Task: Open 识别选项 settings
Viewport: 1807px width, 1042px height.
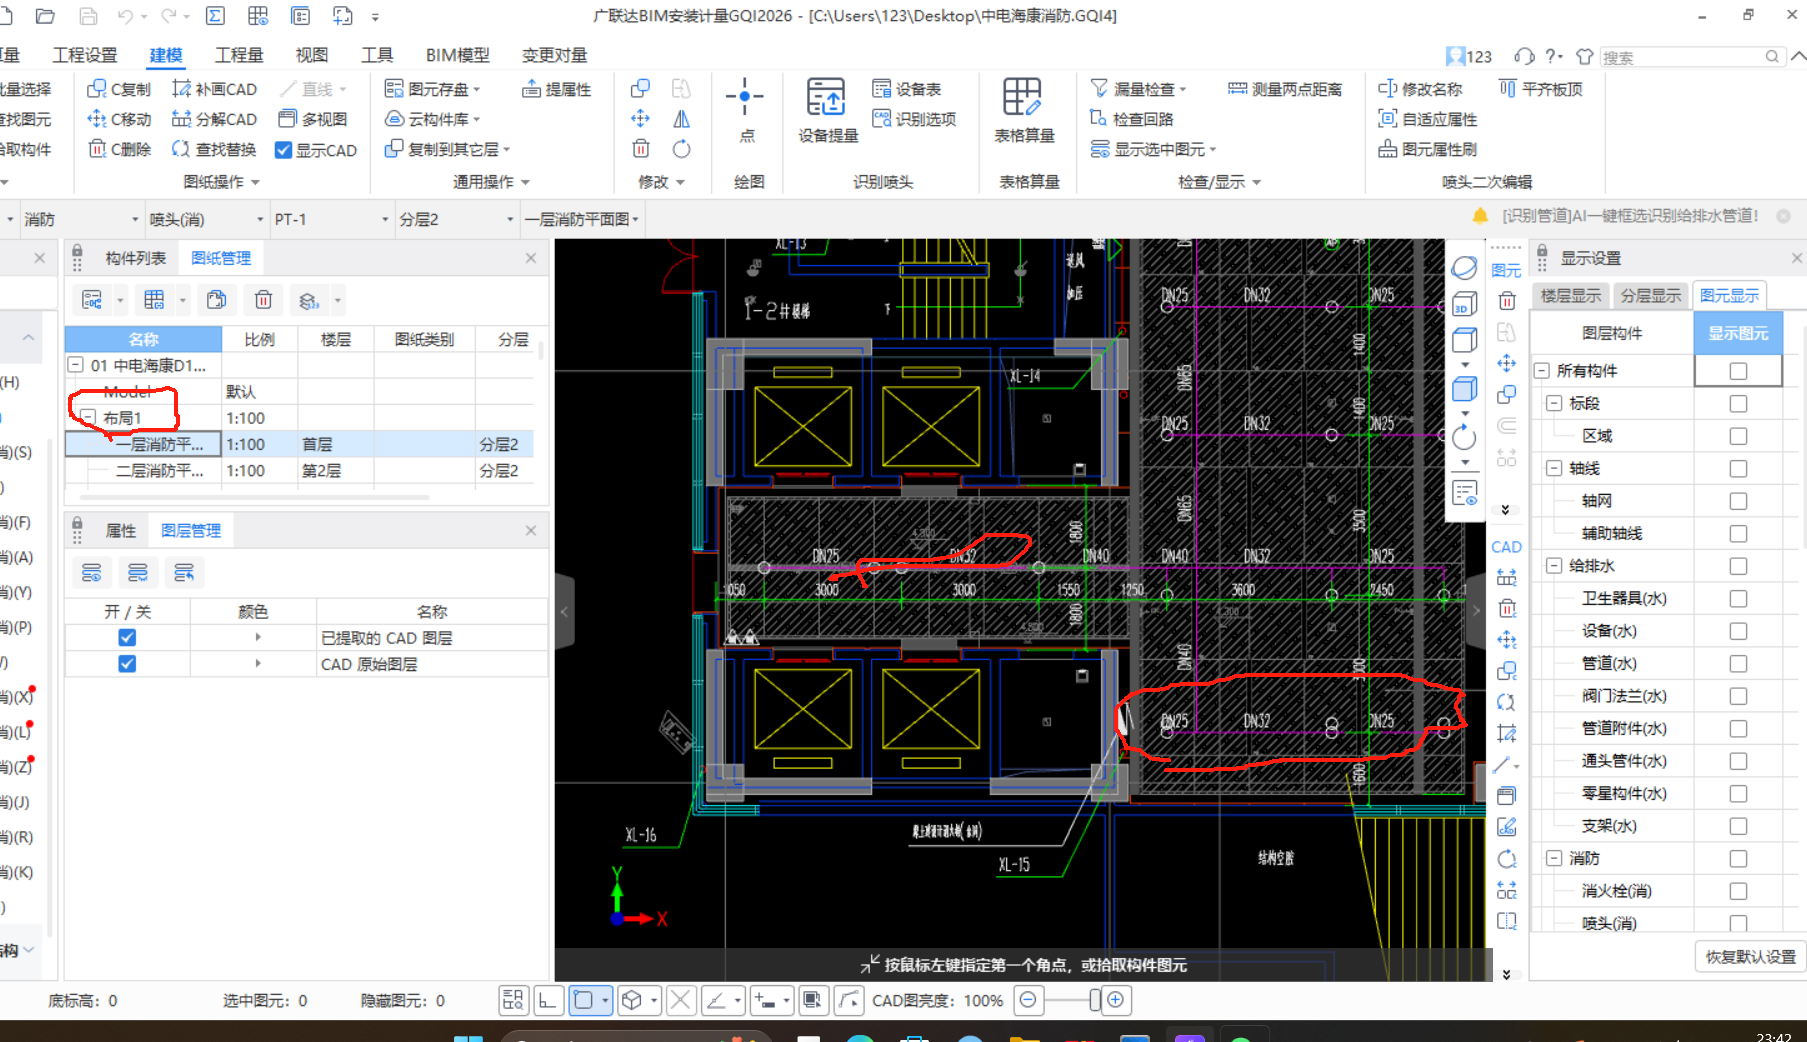Action: [914, 119]
